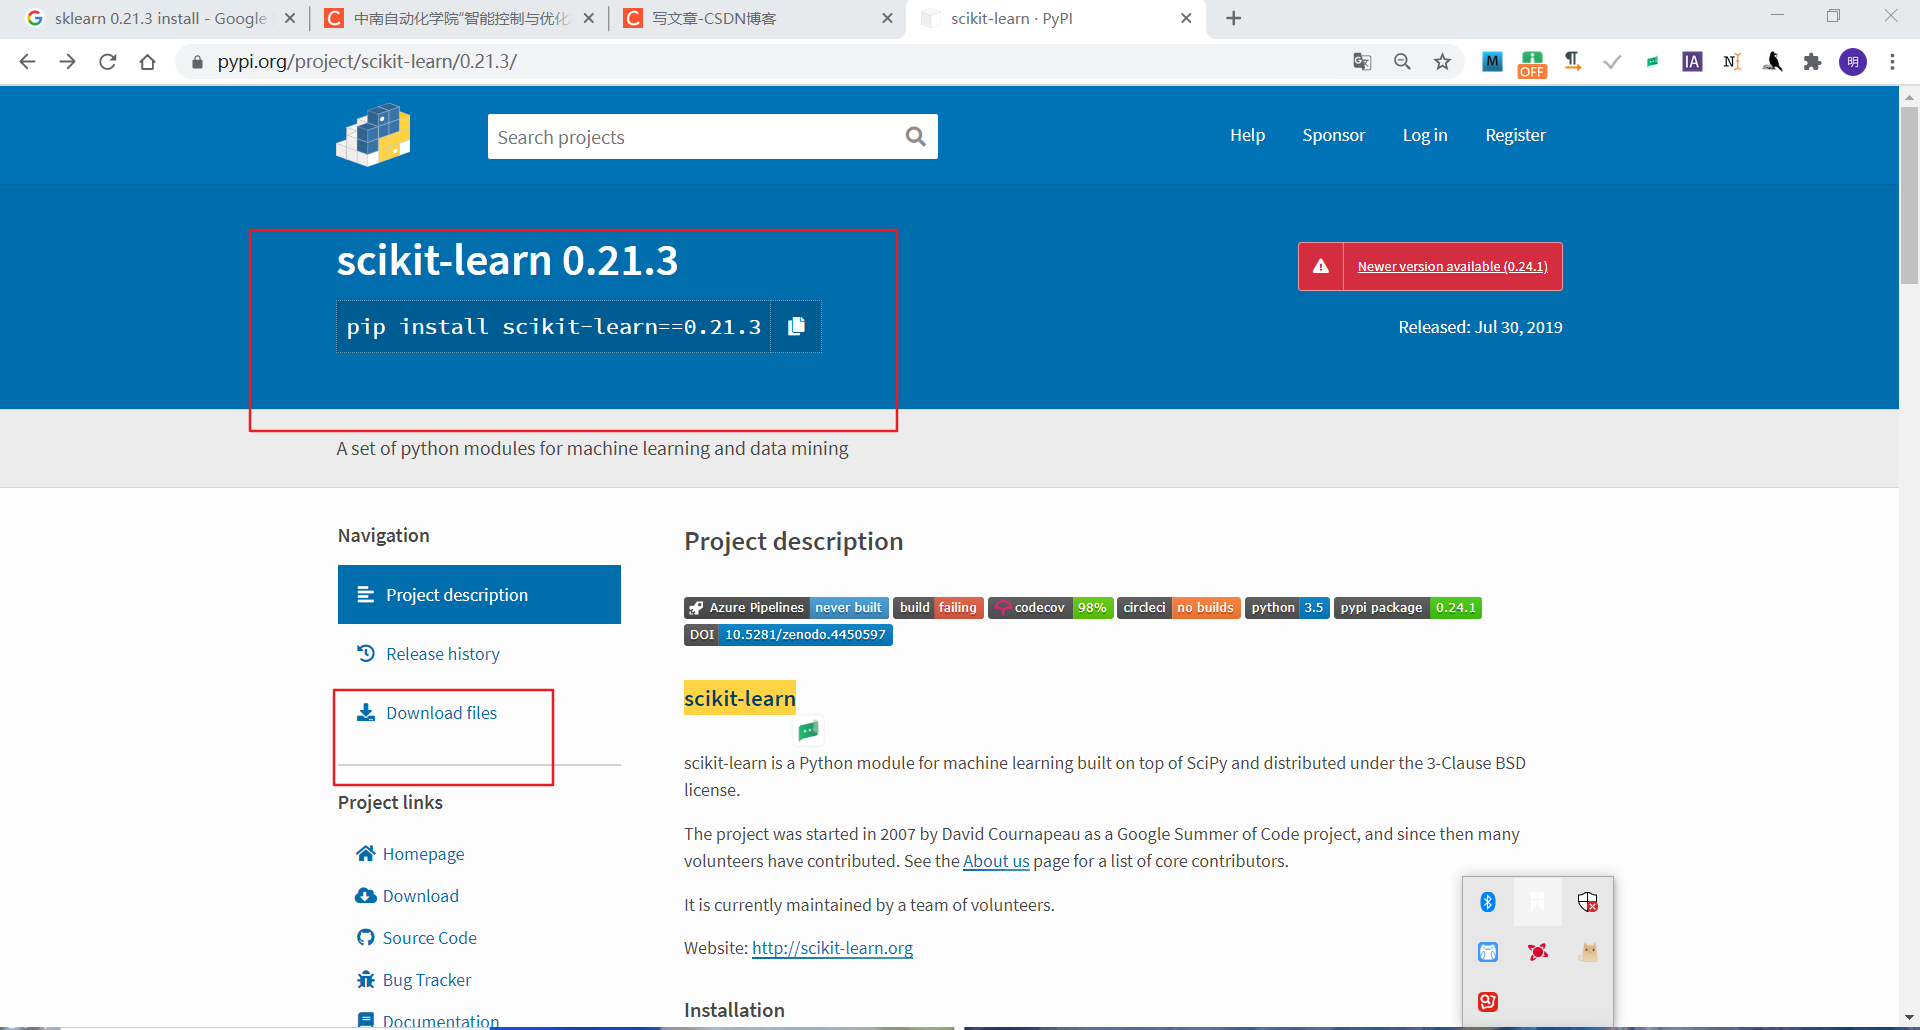Click the Azure Pipelines never built badge
1920x1030 pixels.
(786, 608)
